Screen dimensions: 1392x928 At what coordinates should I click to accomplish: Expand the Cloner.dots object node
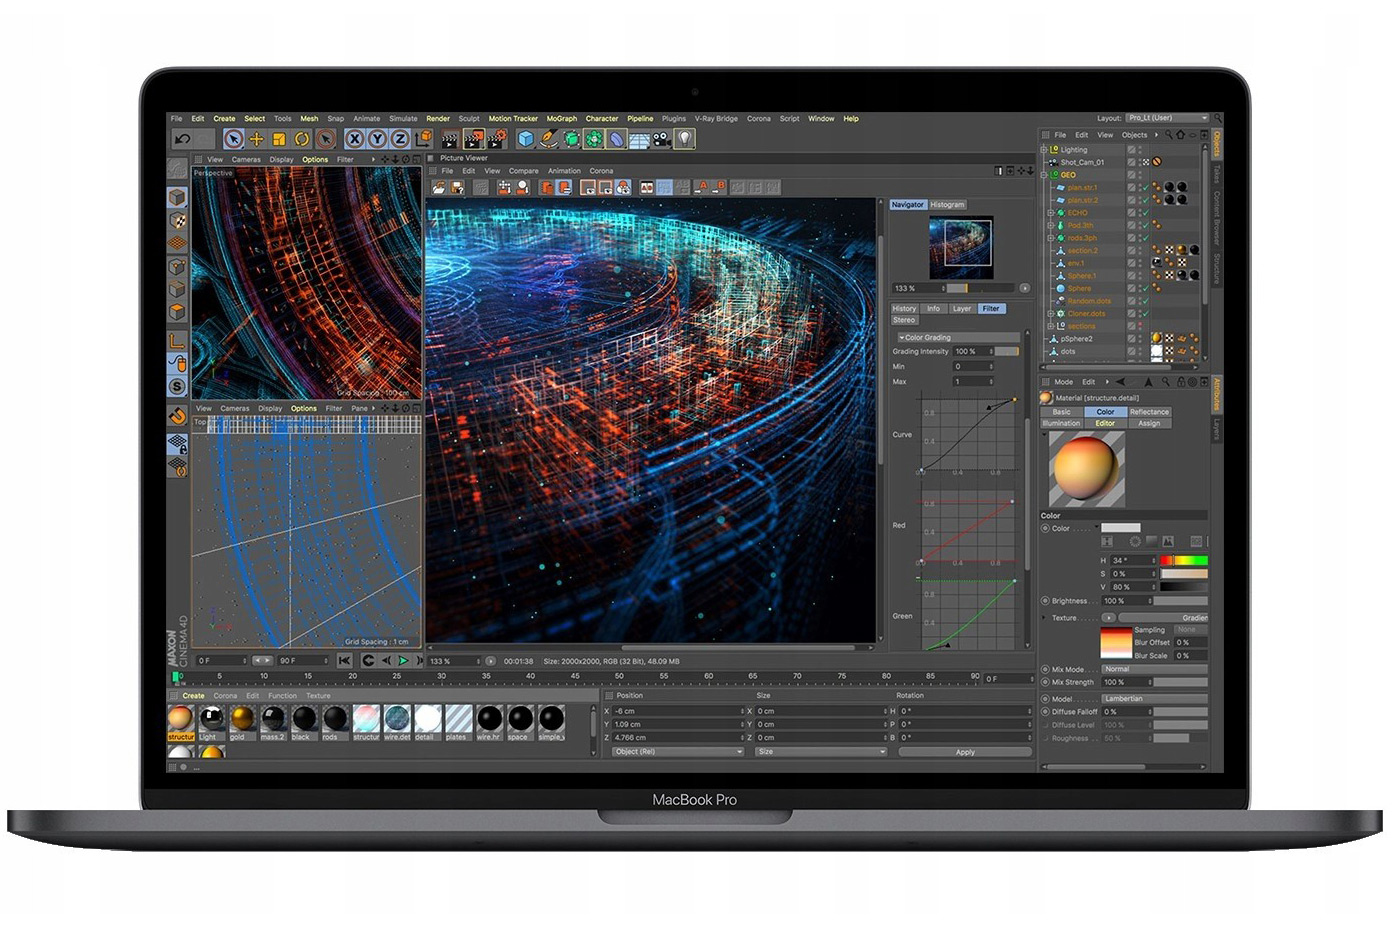pos(1051,314)
